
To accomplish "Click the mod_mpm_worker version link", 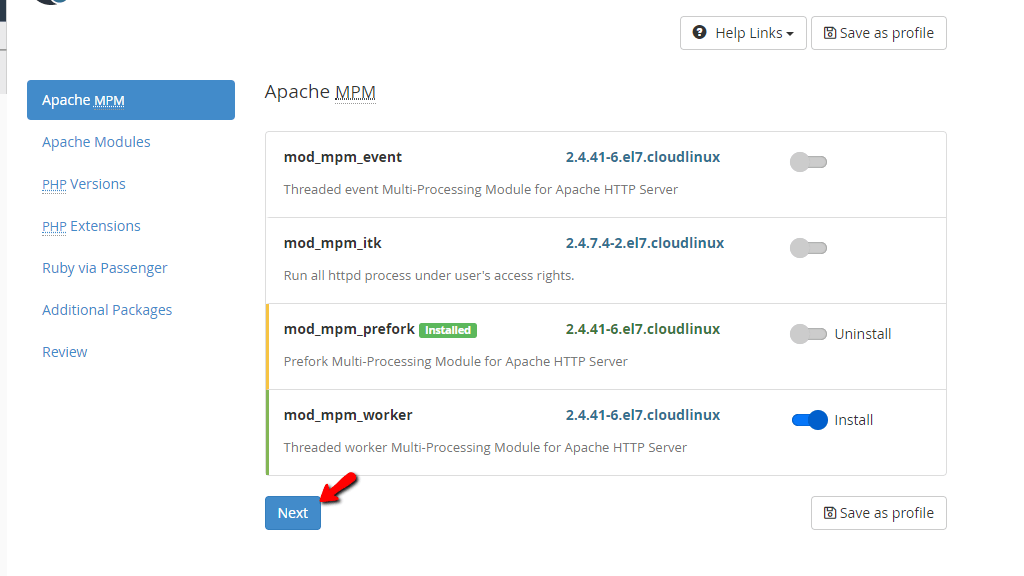I will (643, 415).
